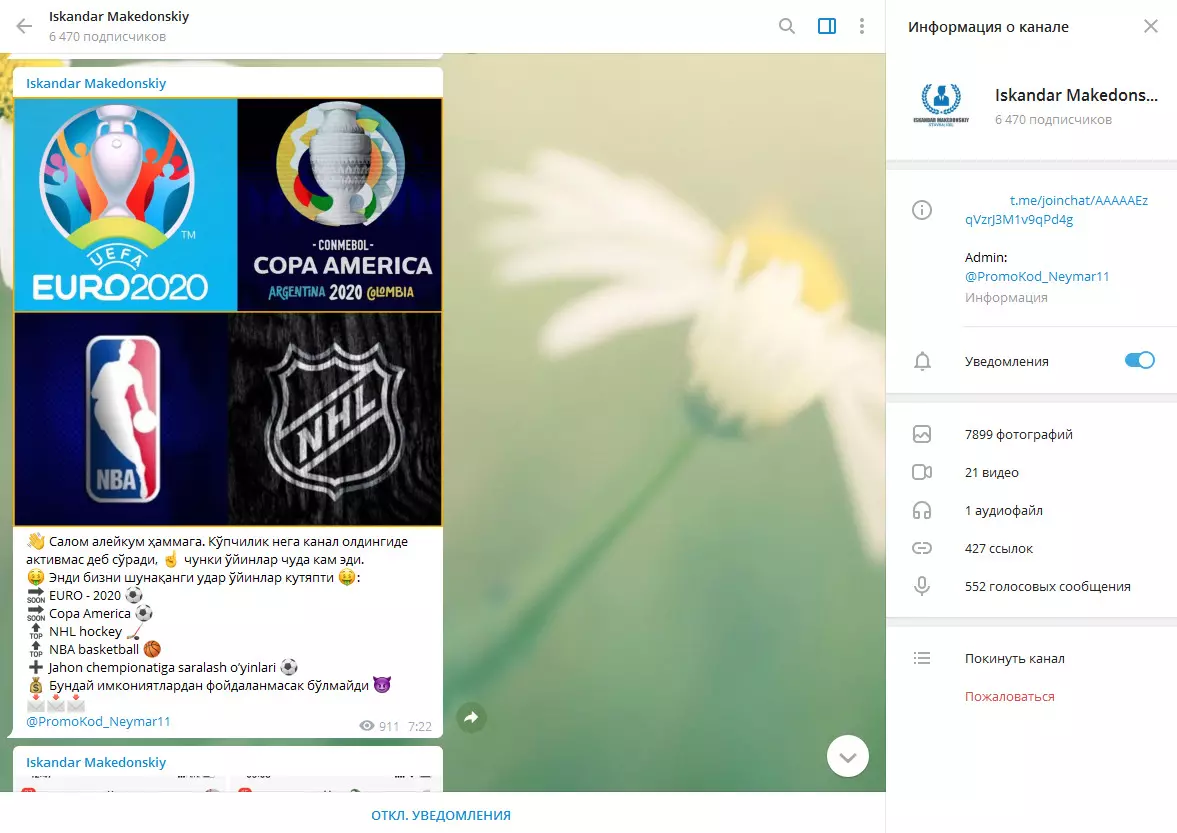Close the channel info panel
The width and height of the screenshot is (1177, 833).
click(1151, 26)
